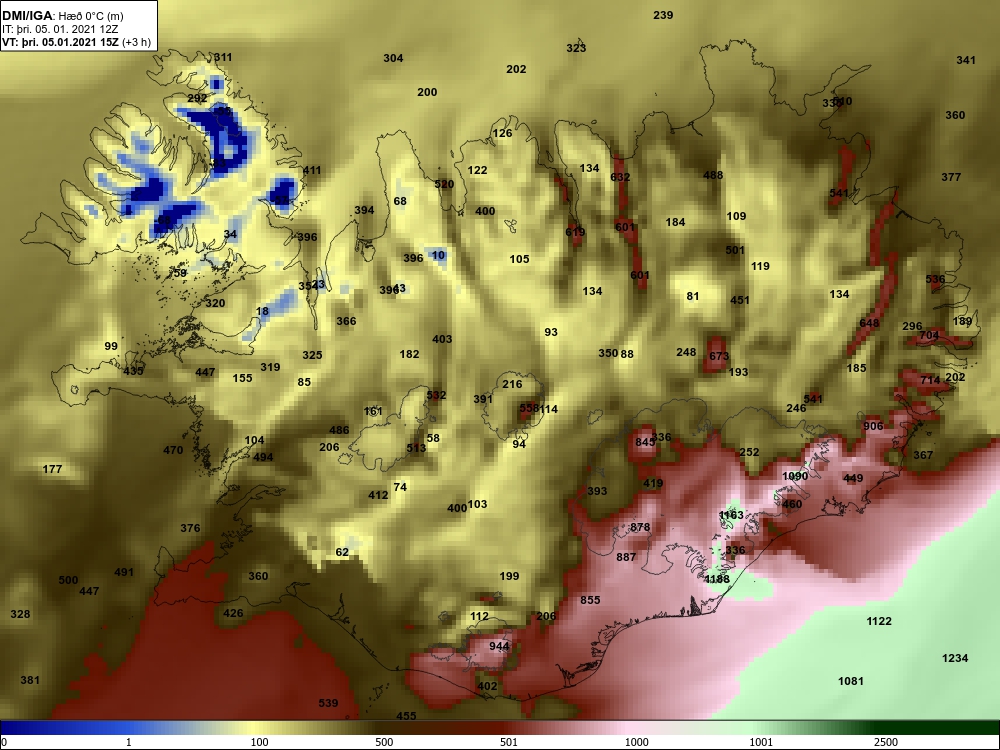The width and height of the screenshot is (1000, 750).
Task: Click the '1001' label on the colour scale
Action: click(761, 742)
